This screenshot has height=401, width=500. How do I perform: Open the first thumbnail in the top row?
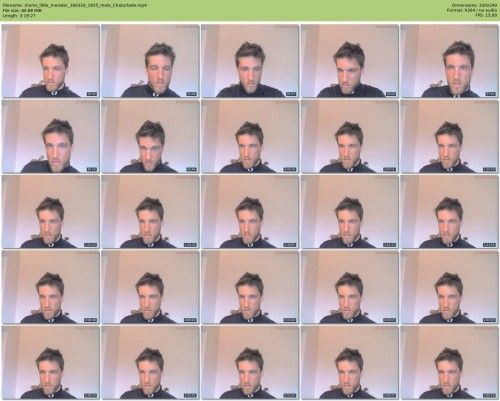pyautogui.click(x=51, y=61)
